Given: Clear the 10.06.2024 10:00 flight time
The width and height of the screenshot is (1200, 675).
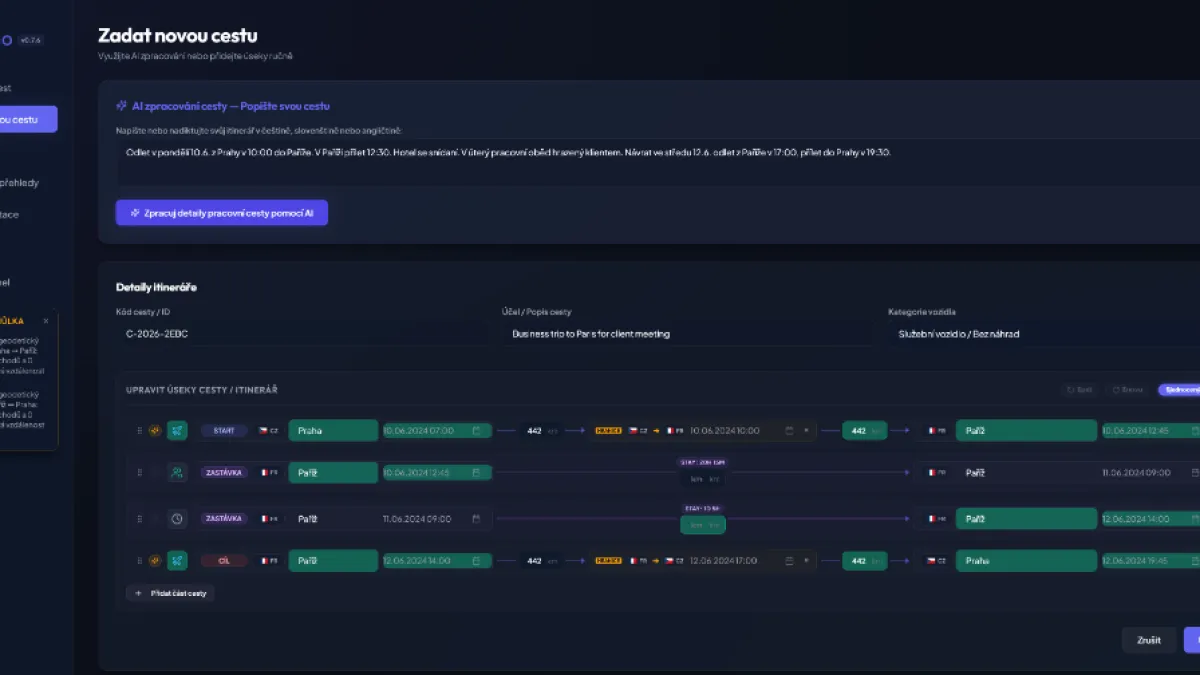Looking at the screenshot, I should pyautogui.click(x=806, y=431).
